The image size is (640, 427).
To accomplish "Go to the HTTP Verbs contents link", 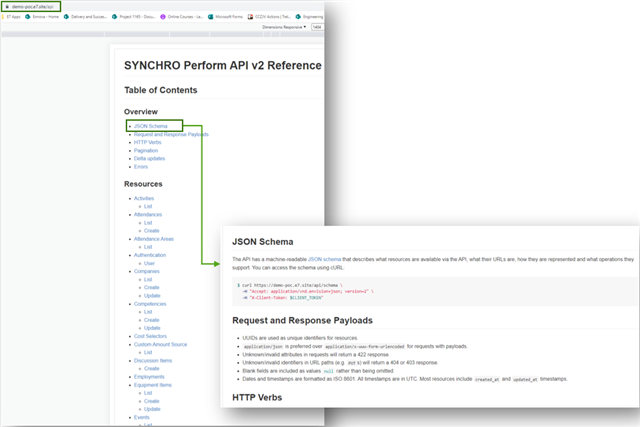I will click(x=147, y=142).
